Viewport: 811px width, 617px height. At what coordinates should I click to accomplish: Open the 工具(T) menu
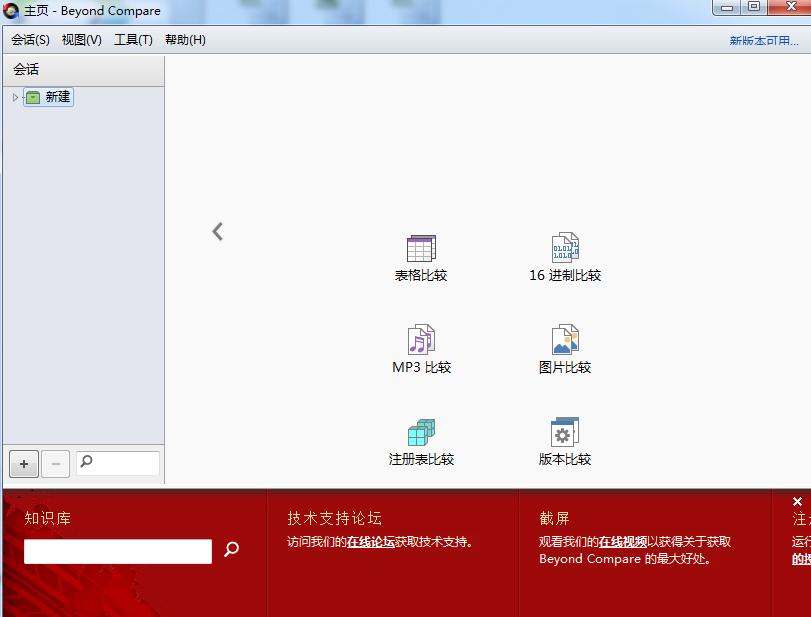tap(133, 40)
